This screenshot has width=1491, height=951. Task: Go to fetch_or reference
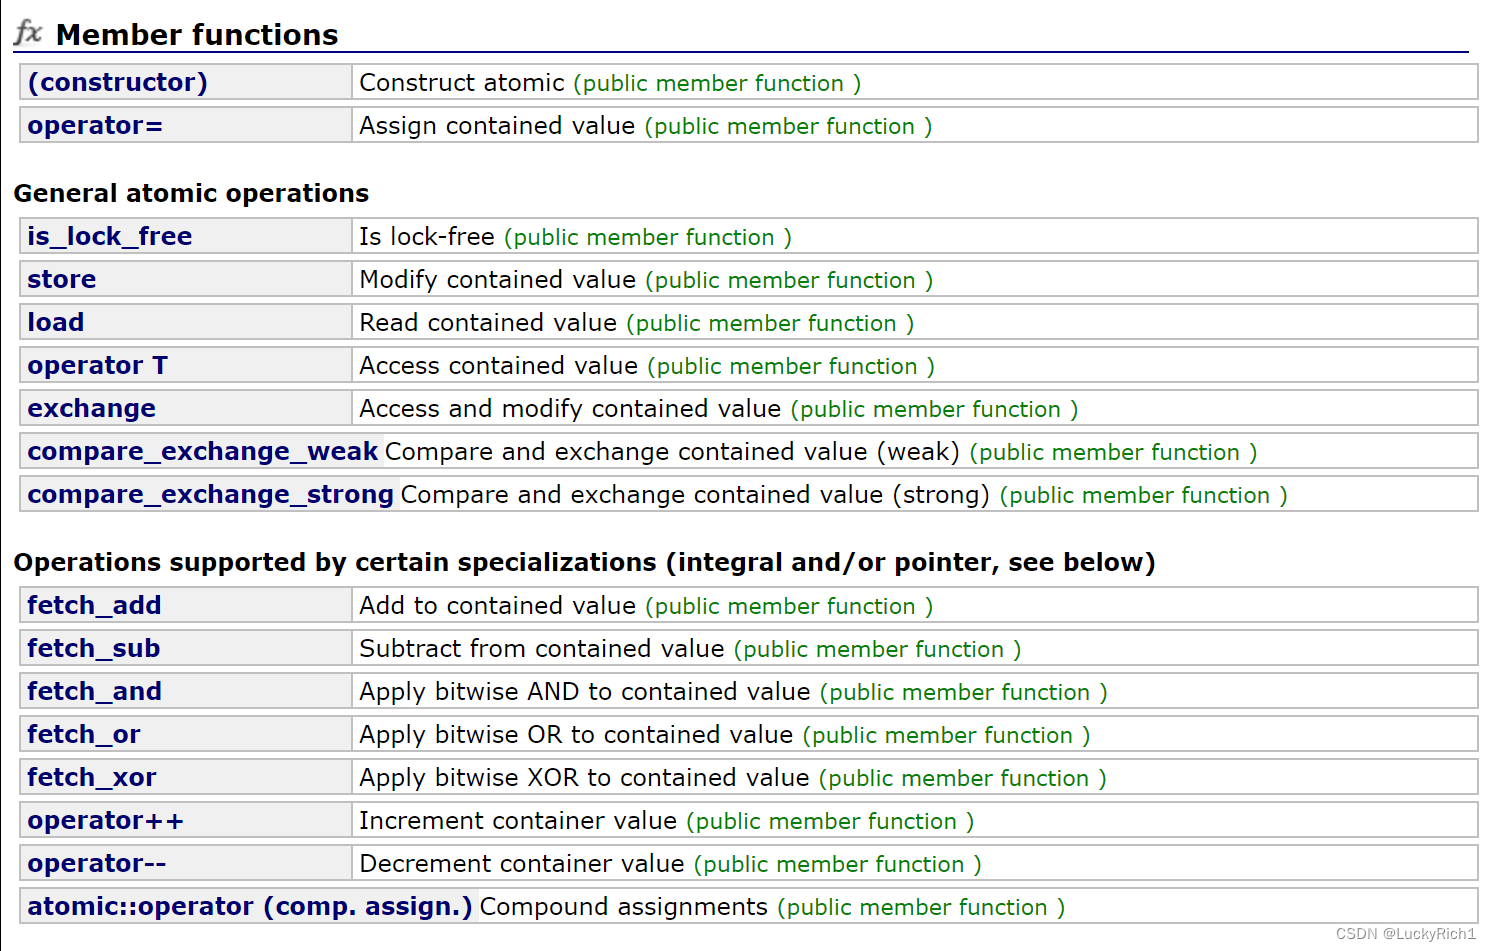pyautogui.click(x=84, y=734)
